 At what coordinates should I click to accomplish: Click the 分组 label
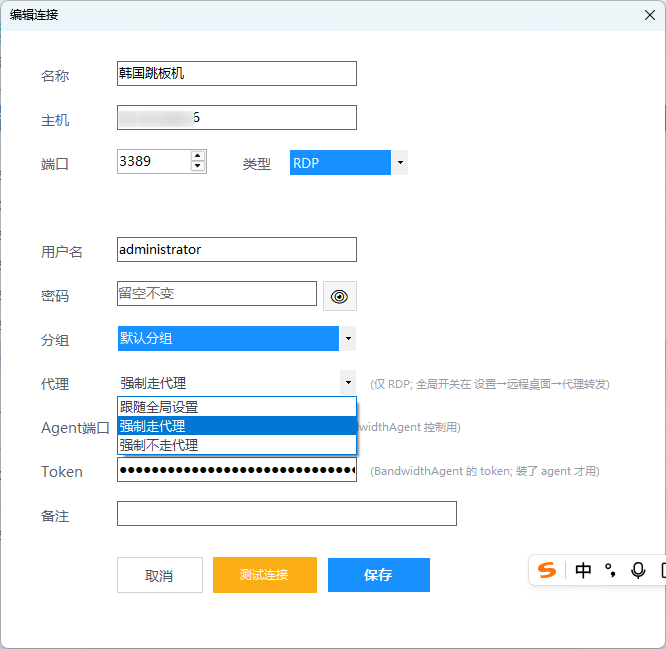point(55,340)
